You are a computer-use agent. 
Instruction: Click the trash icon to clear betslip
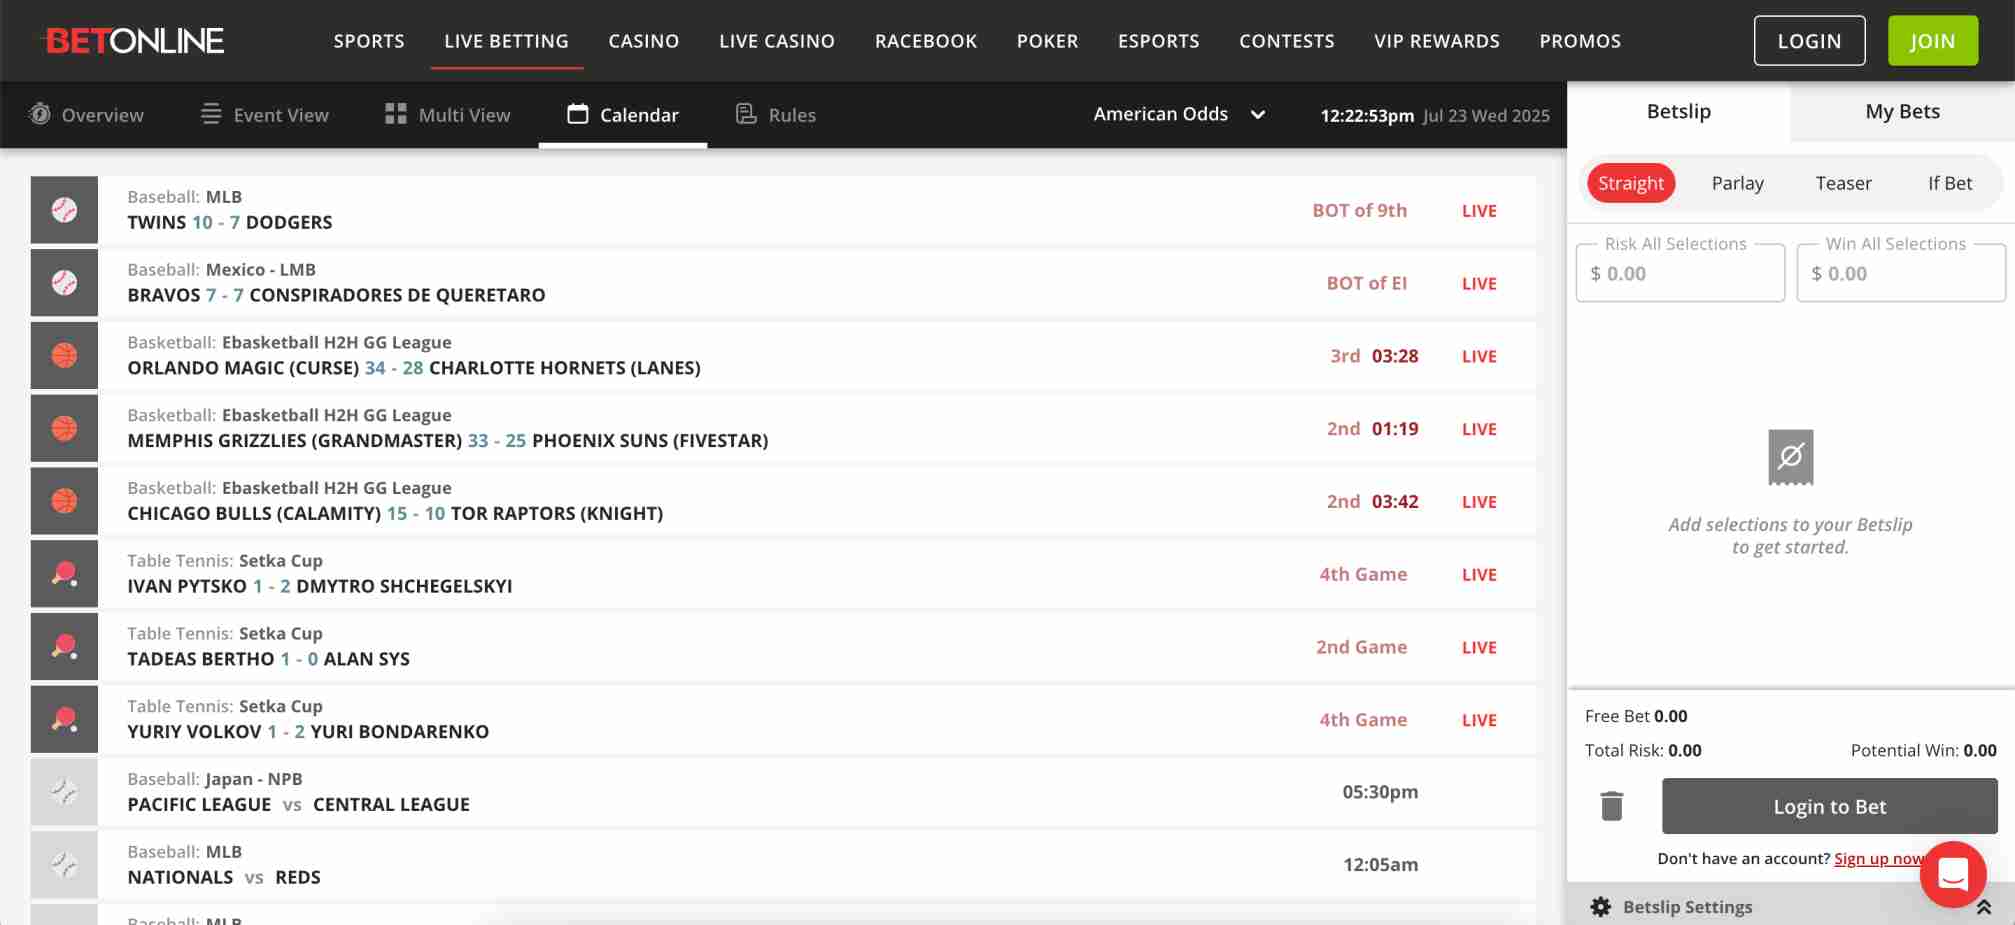point(1612,806)
